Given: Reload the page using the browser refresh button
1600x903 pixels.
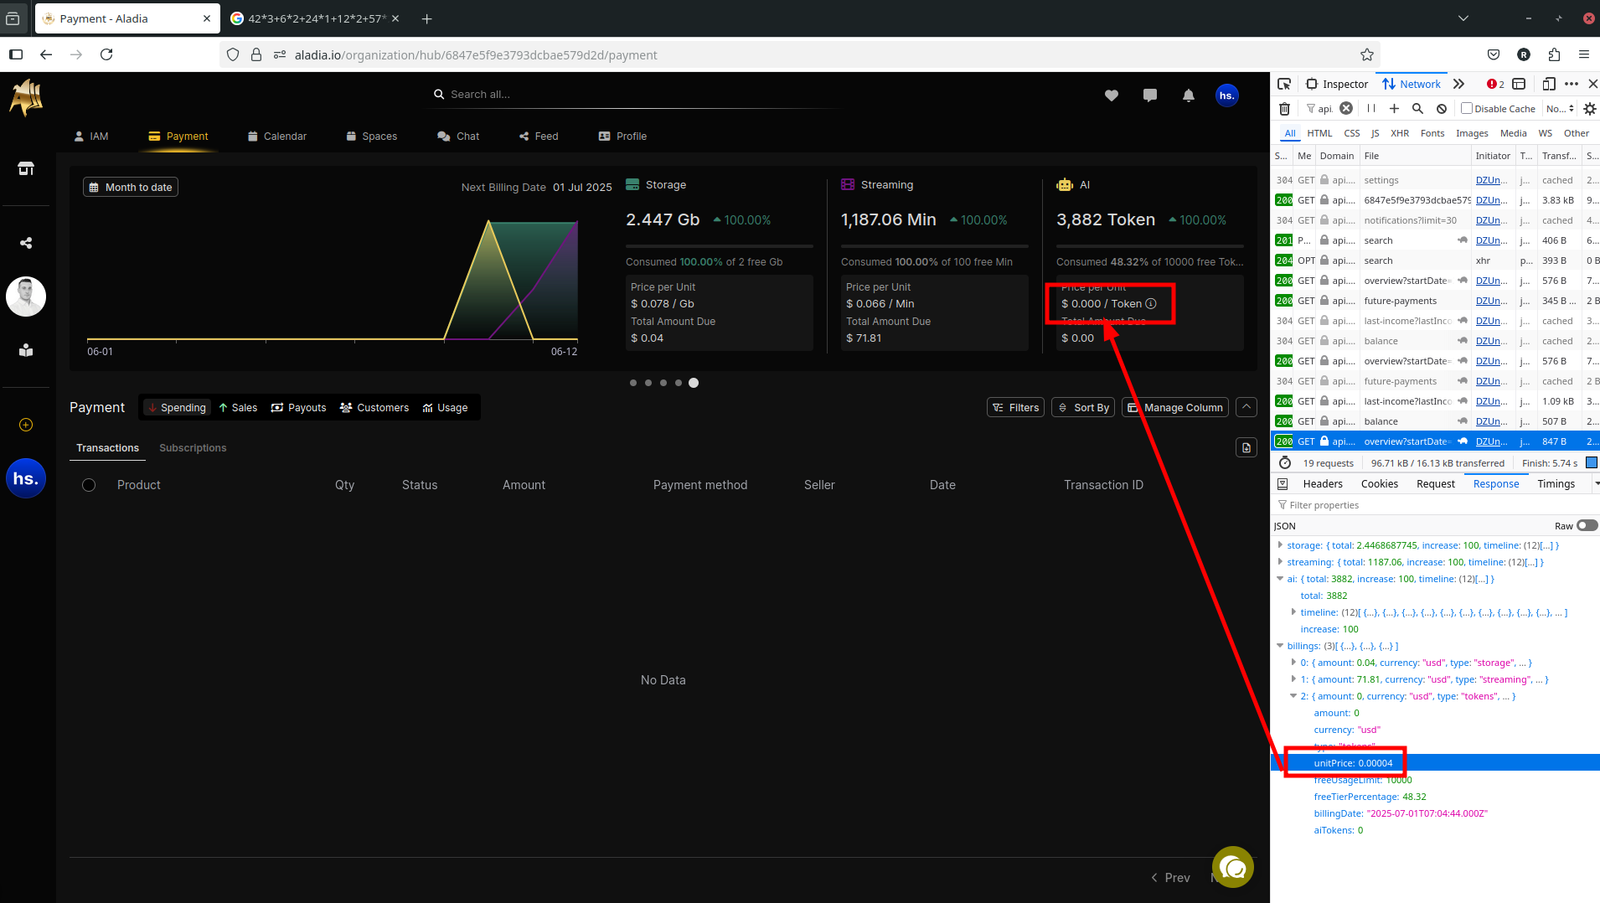Looking at the screenshot, I should click(x=106, y=55).
